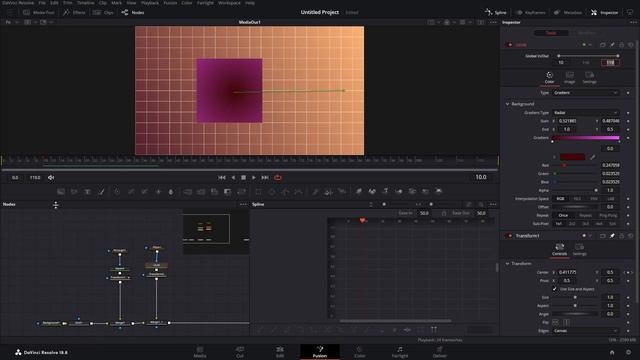Collapse the Background section
Screen dimensions: 640x360
[508, 104]
